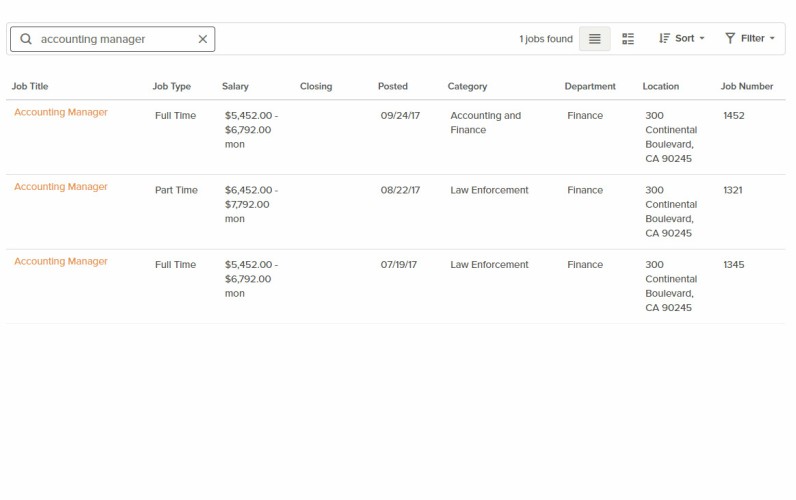Click the 'Accounting and Finance' category cell
The image size is (796, 500).
(485, 123)
